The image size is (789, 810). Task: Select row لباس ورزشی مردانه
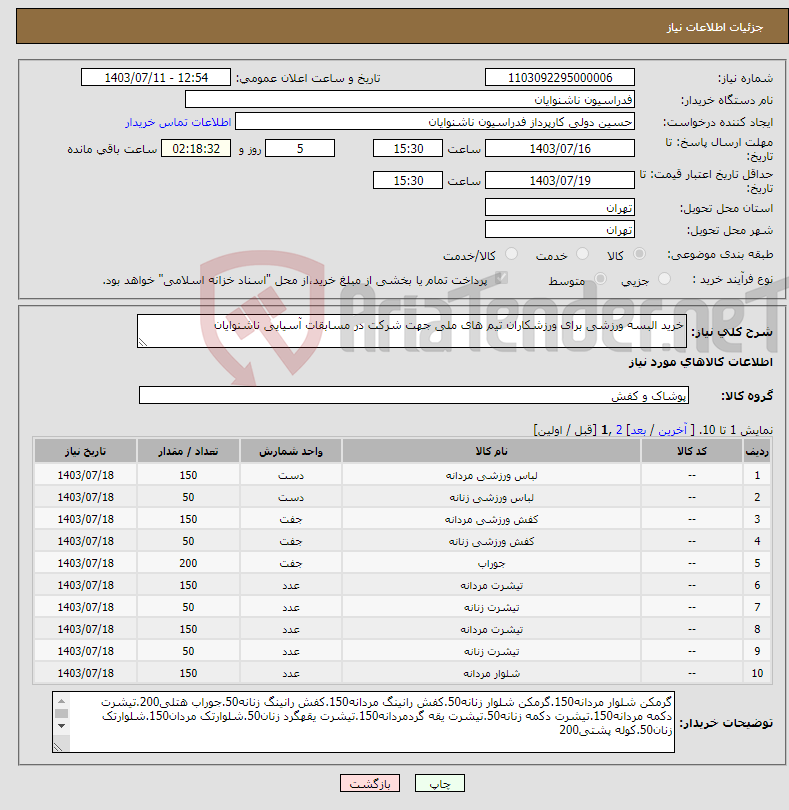(x=403, y=475)
